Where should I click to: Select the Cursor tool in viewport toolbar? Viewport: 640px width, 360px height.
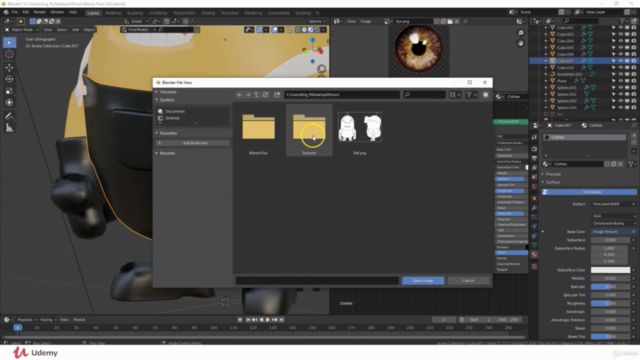click(9, 54)
